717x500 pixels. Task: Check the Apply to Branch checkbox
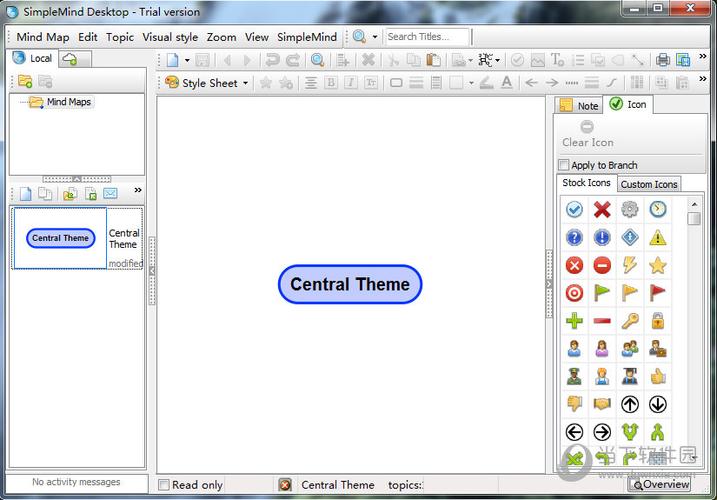(x=564, y=165)
